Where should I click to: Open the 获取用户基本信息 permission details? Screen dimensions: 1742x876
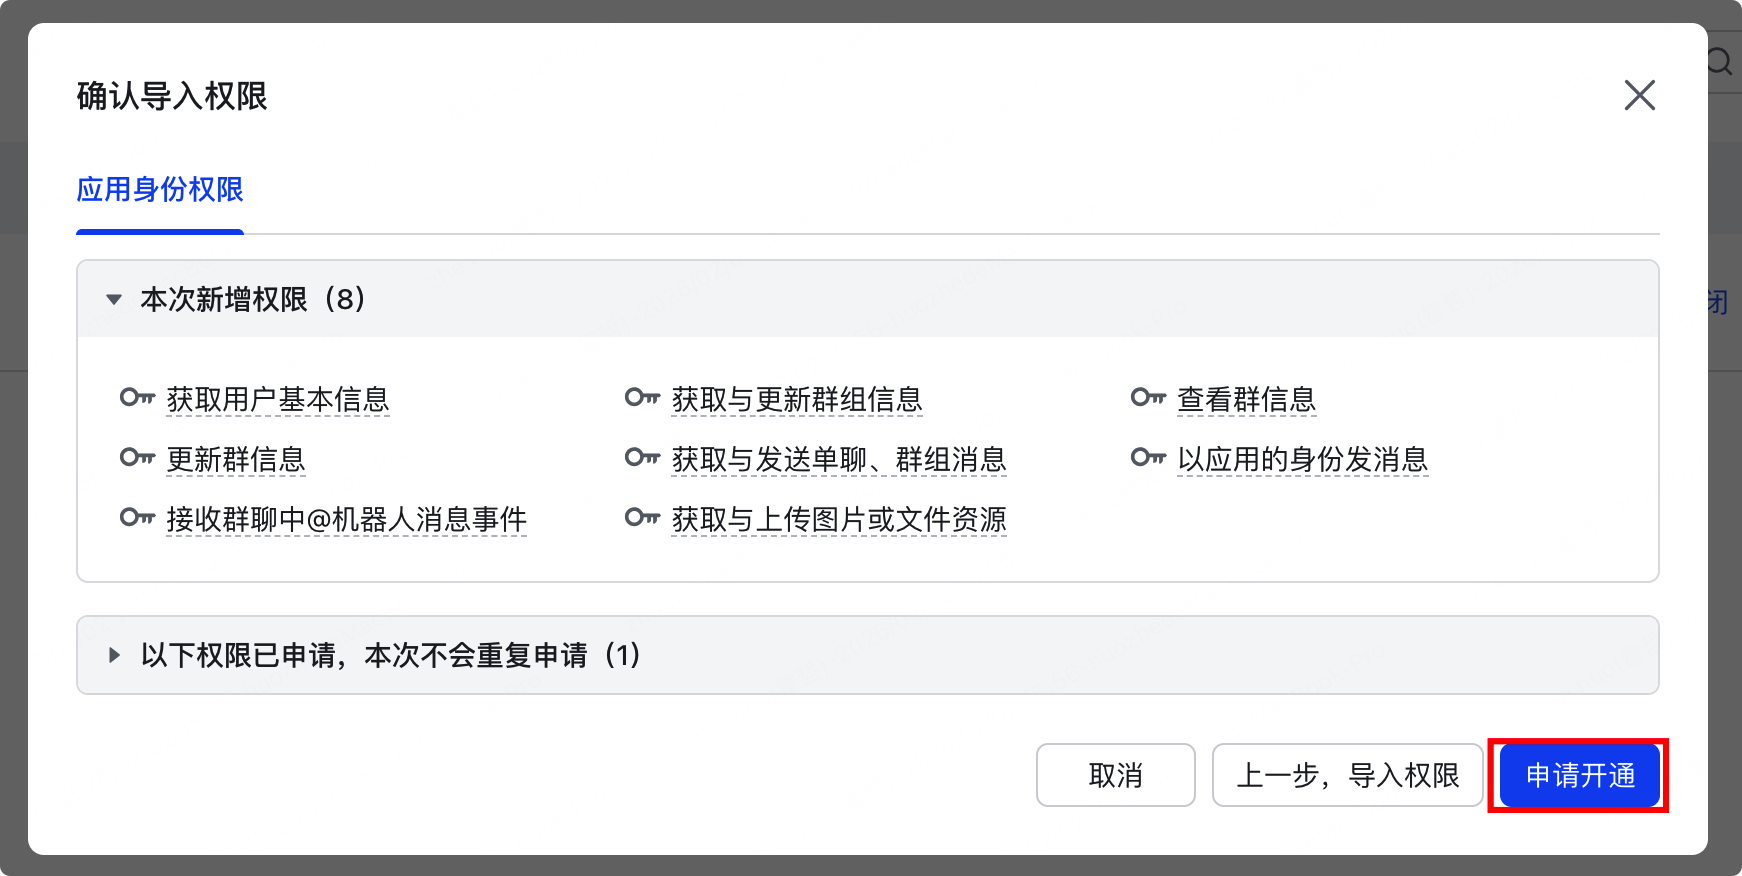(x=278, y=400)
